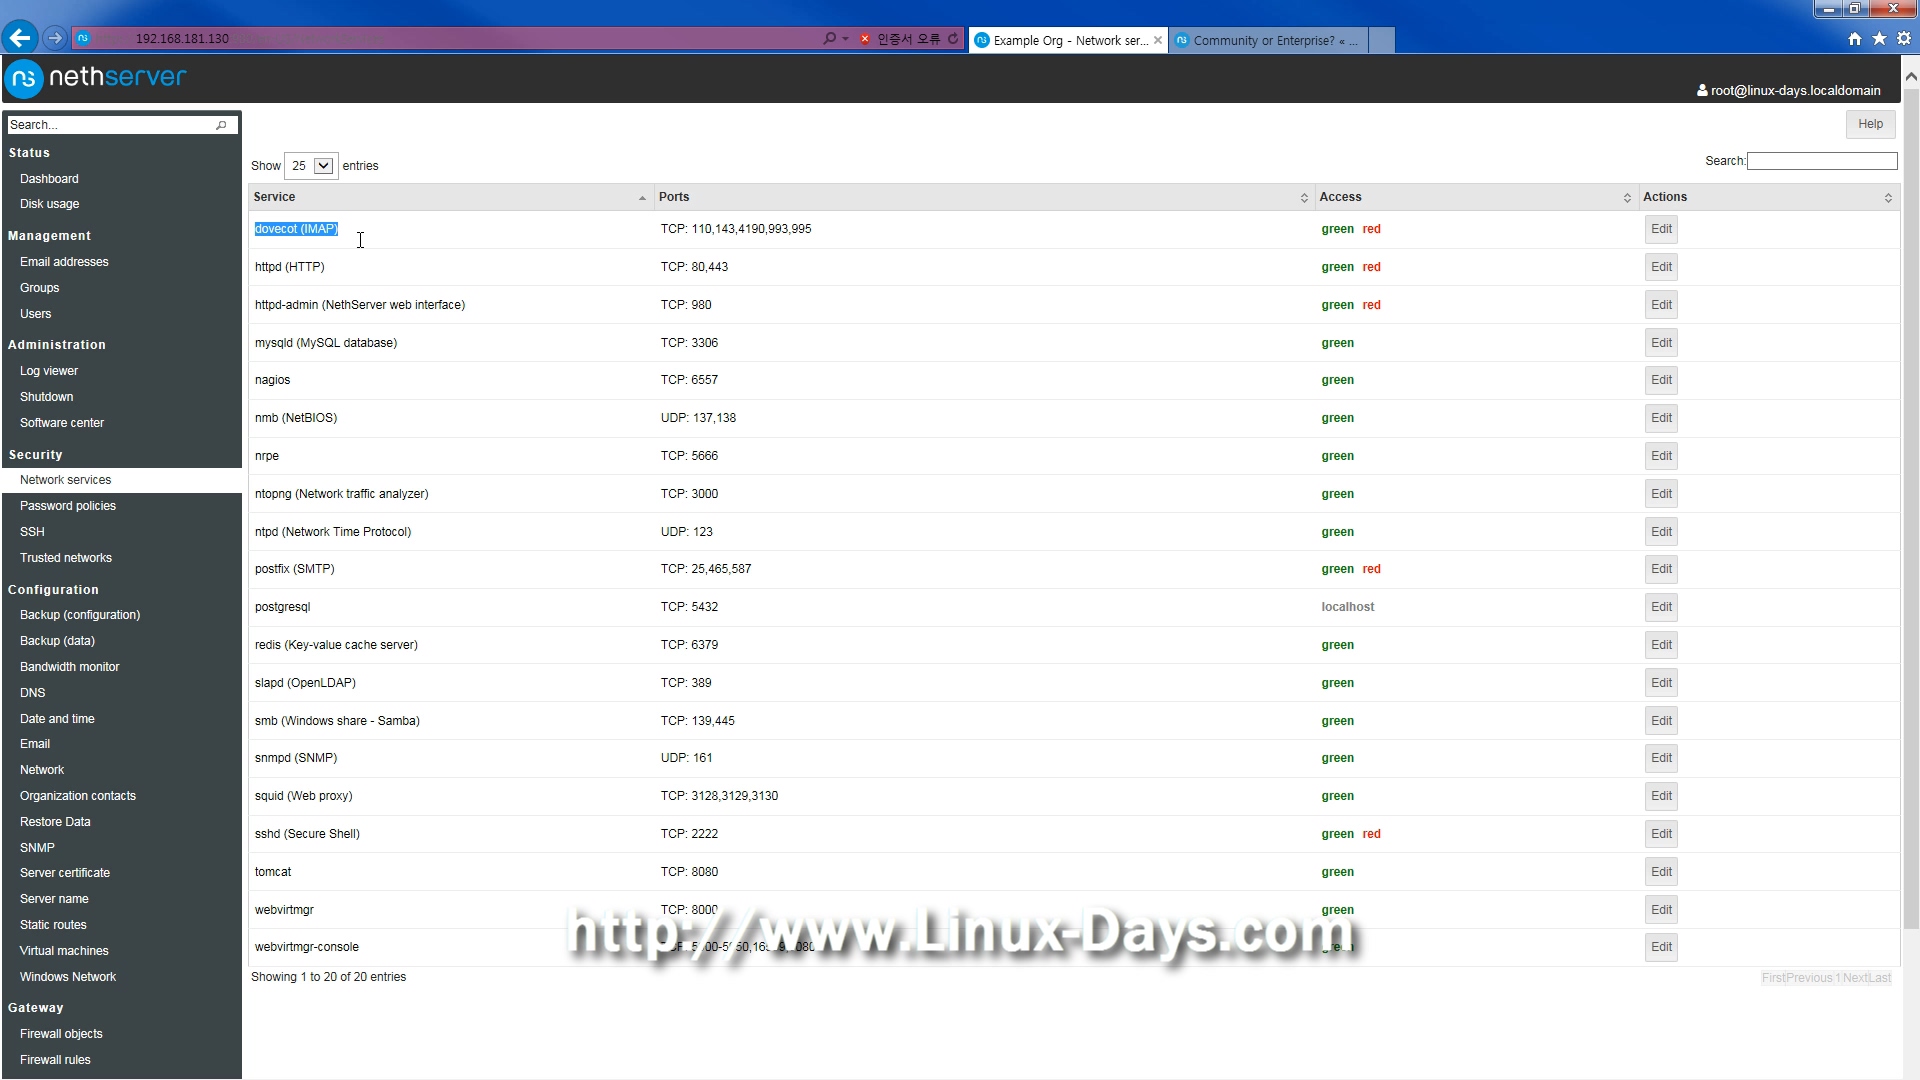Open Firewall rules page

point(55,1060)
